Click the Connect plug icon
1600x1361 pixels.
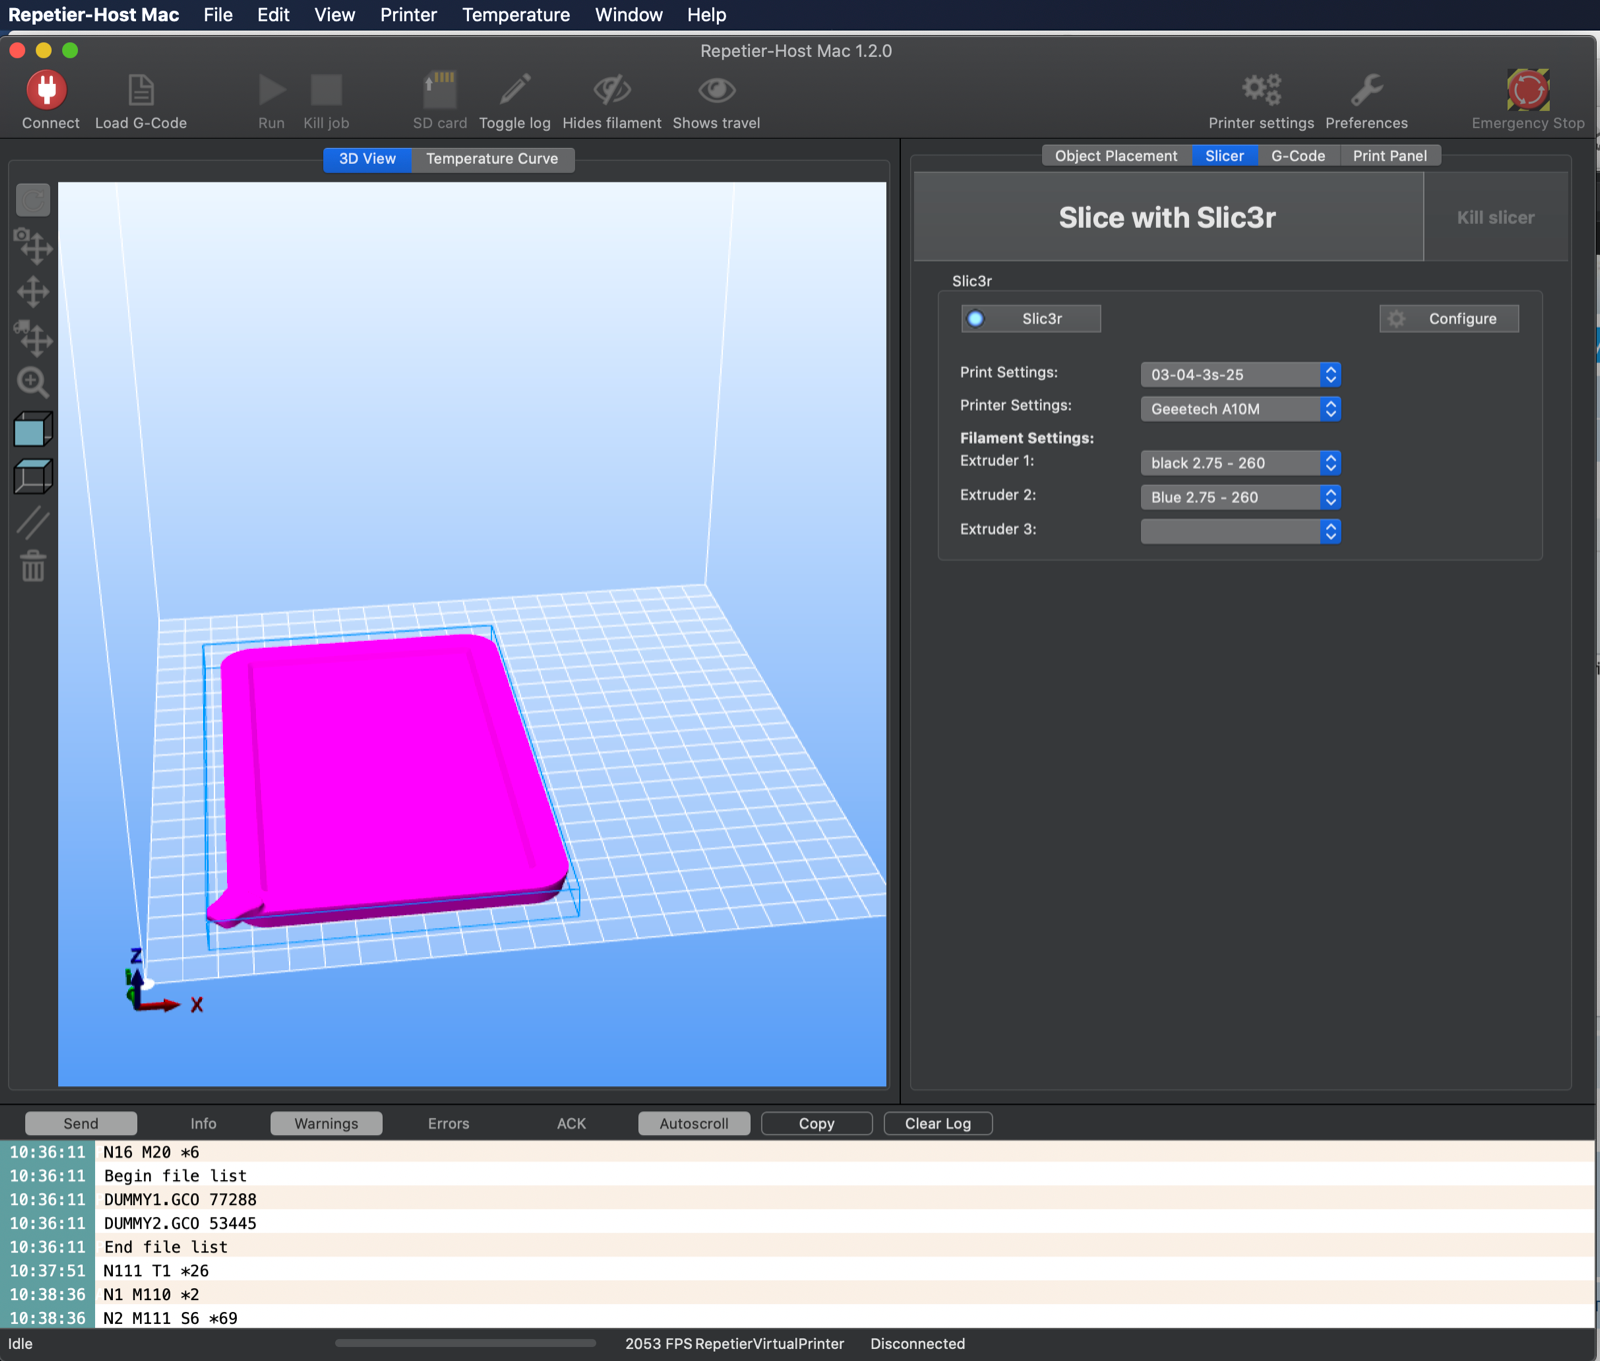tap(46, 91)
